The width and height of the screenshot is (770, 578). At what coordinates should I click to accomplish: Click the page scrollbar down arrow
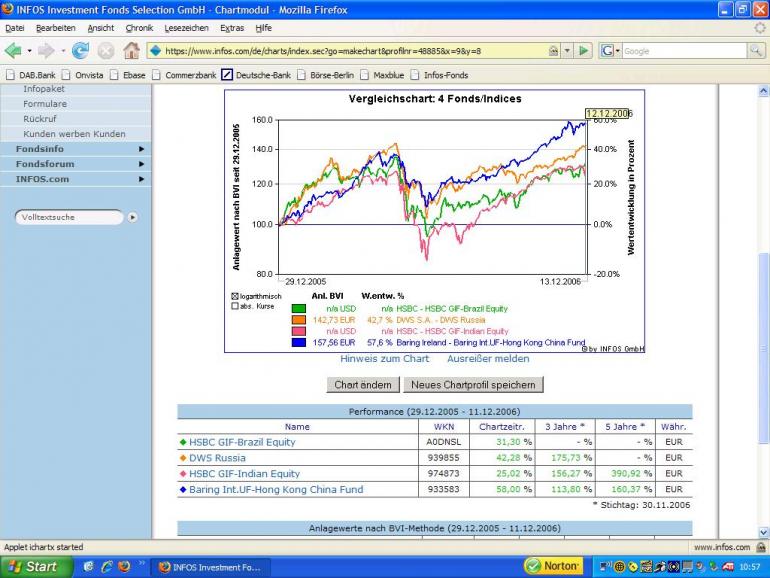[764, 532]
